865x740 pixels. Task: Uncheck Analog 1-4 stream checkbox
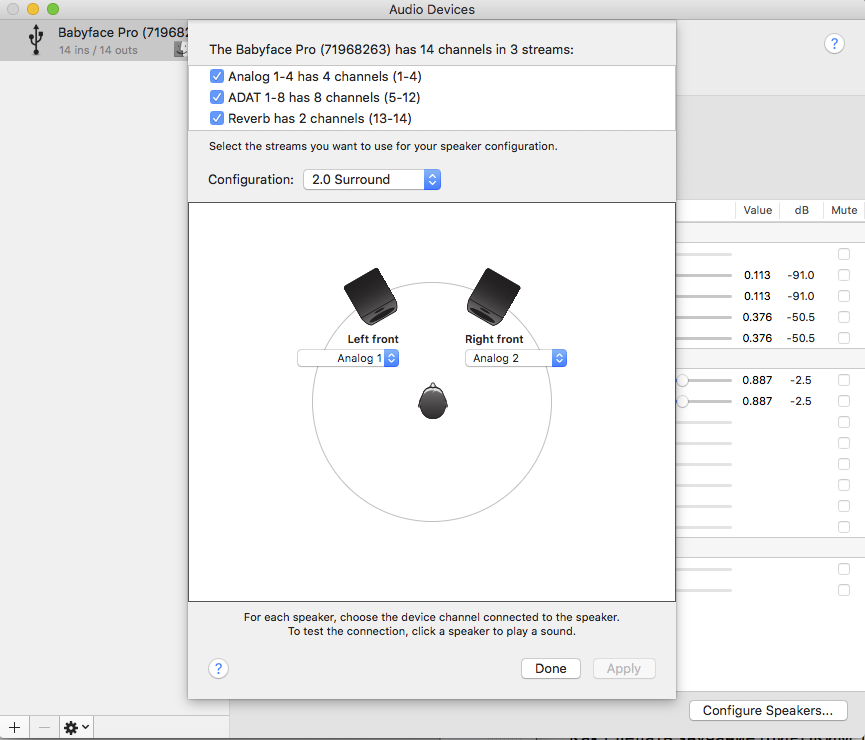coord(217,76)
